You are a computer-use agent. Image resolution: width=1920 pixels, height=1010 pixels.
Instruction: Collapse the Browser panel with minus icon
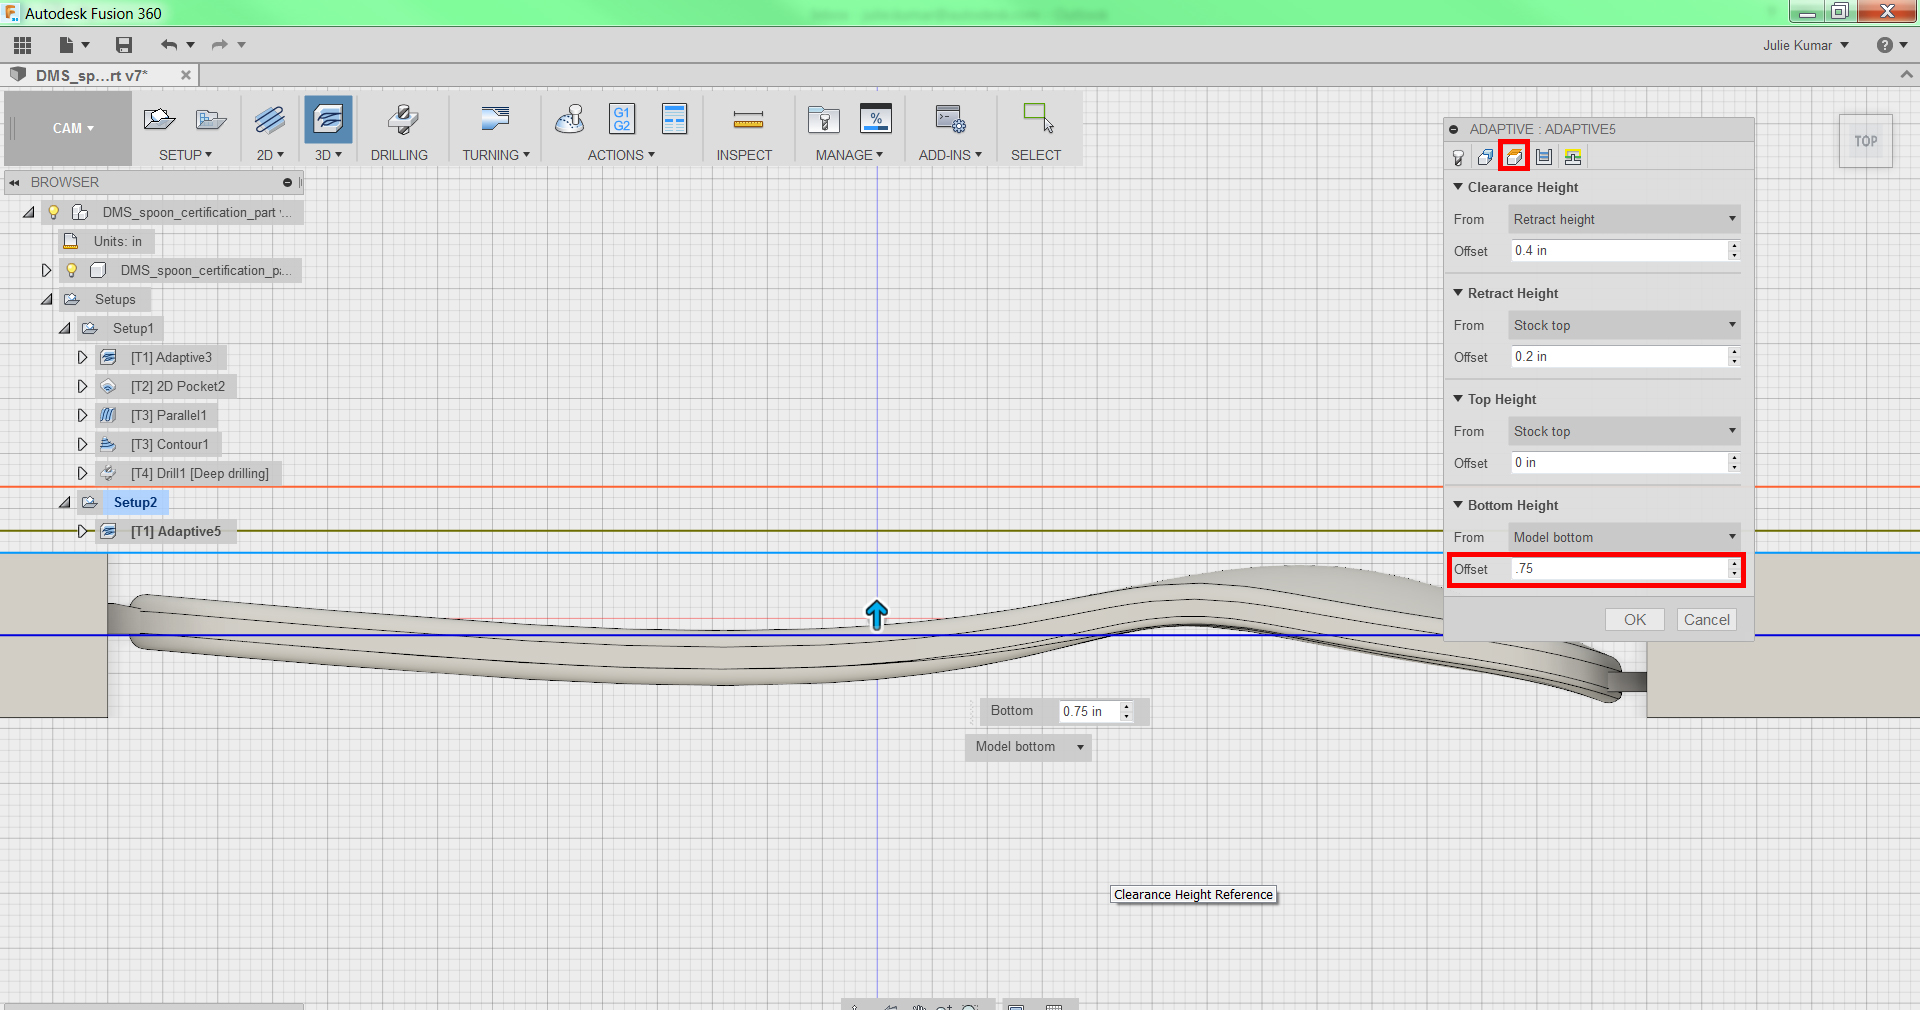point(287,182)
